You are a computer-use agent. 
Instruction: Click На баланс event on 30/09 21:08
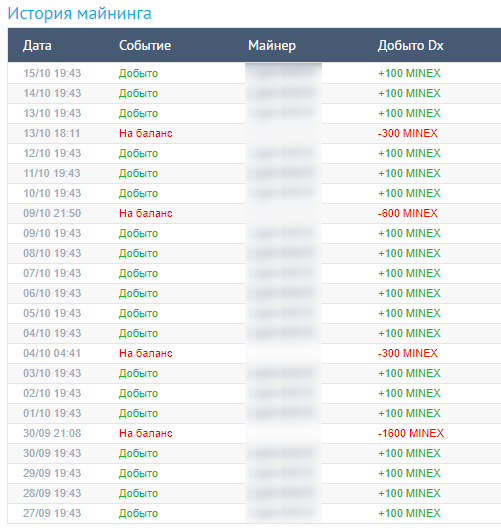click(146, 433)
